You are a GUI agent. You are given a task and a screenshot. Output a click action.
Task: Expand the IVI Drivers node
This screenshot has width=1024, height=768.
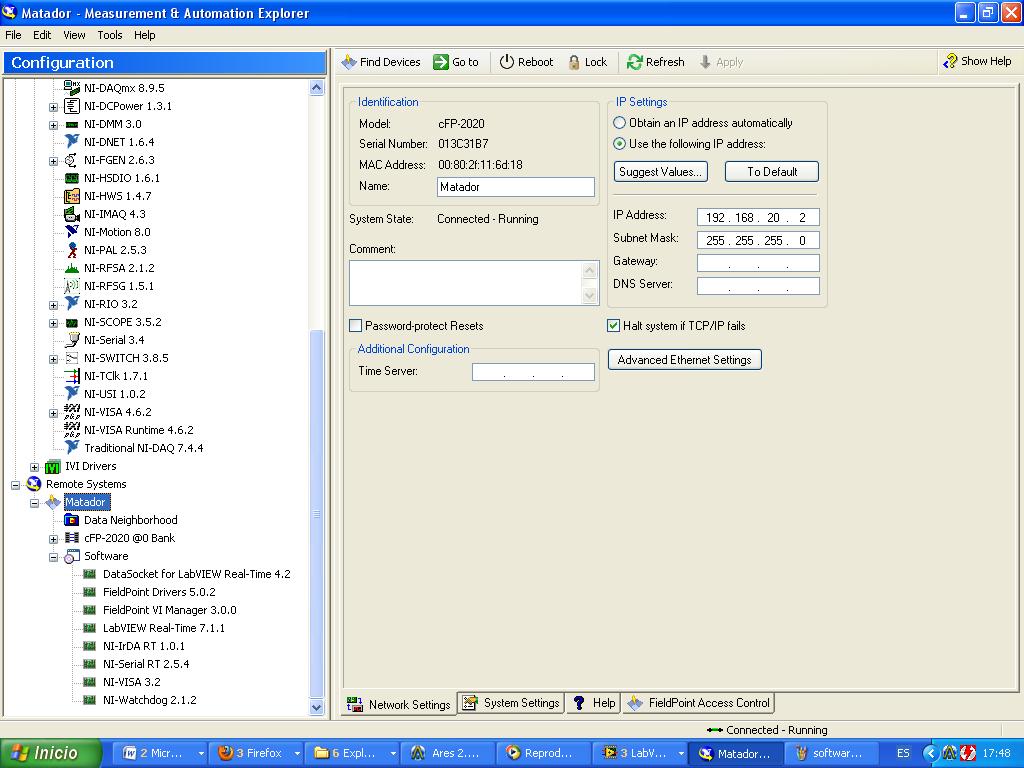pyautogui.click(x=35, y=467)
